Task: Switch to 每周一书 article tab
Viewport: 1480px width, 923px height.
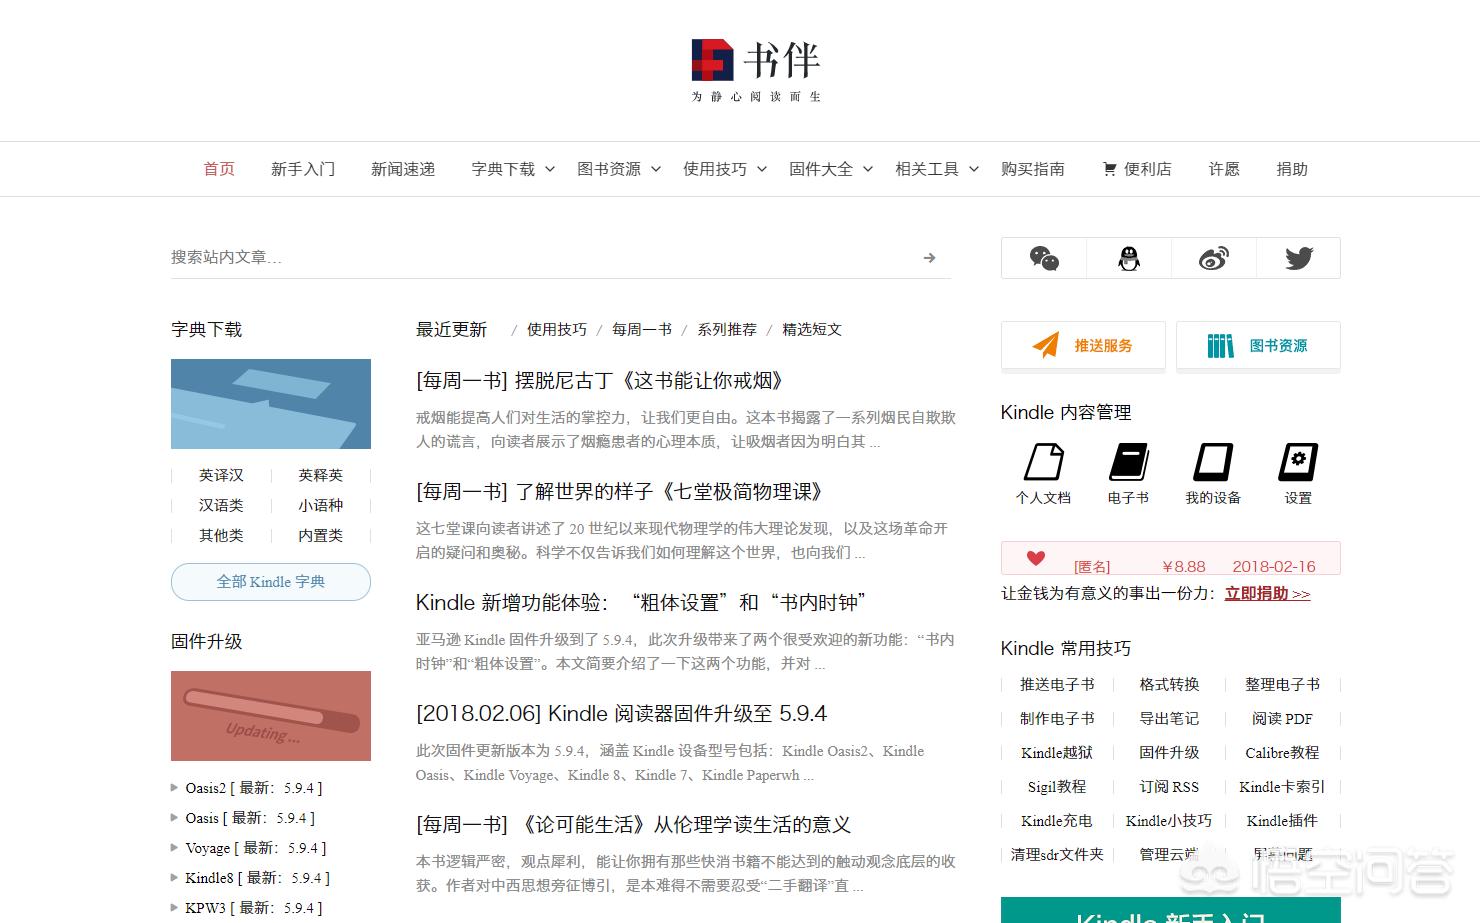Action: coord(642,329)
